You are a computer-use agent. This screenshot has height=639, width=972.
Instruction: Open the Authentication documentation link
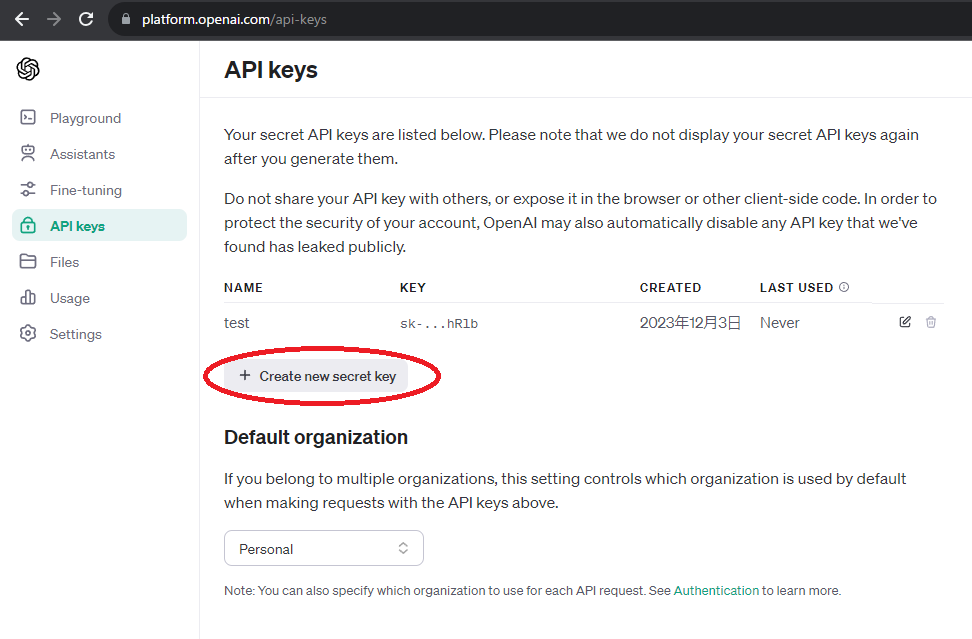[716, 590]
